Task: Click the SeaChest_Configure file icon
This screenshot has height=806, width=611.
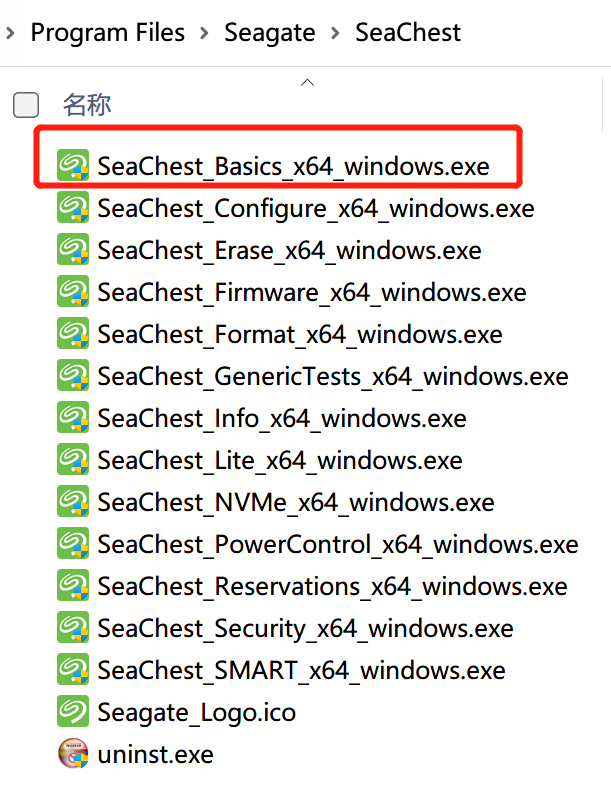Action: coord(74,208)
